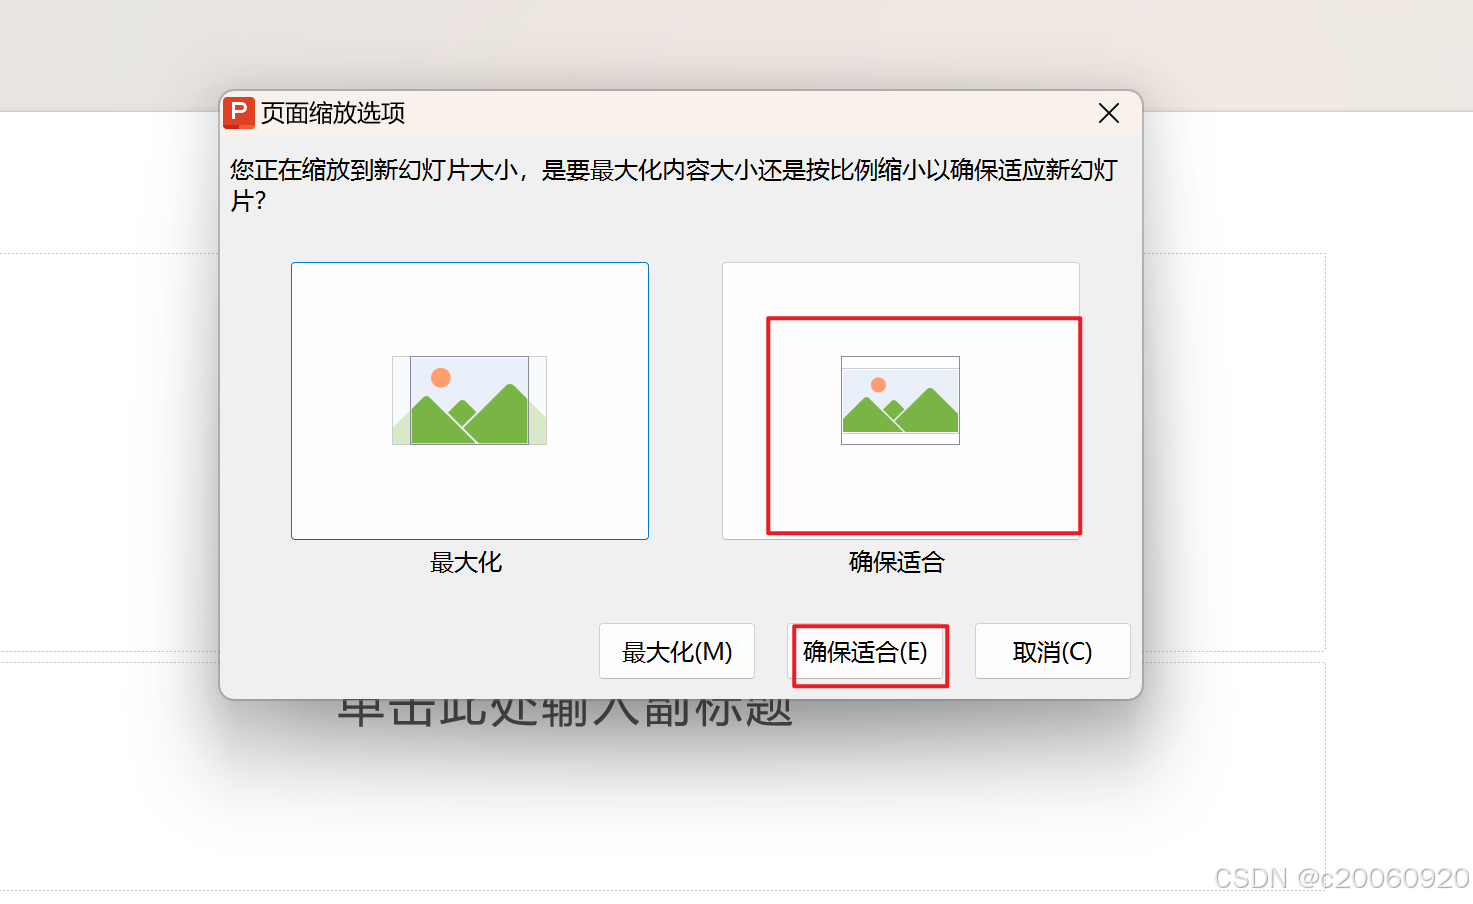Click the 页面缩放选项 dialog title text
This screenshot has width=1473, height=904.
(333, 113)
